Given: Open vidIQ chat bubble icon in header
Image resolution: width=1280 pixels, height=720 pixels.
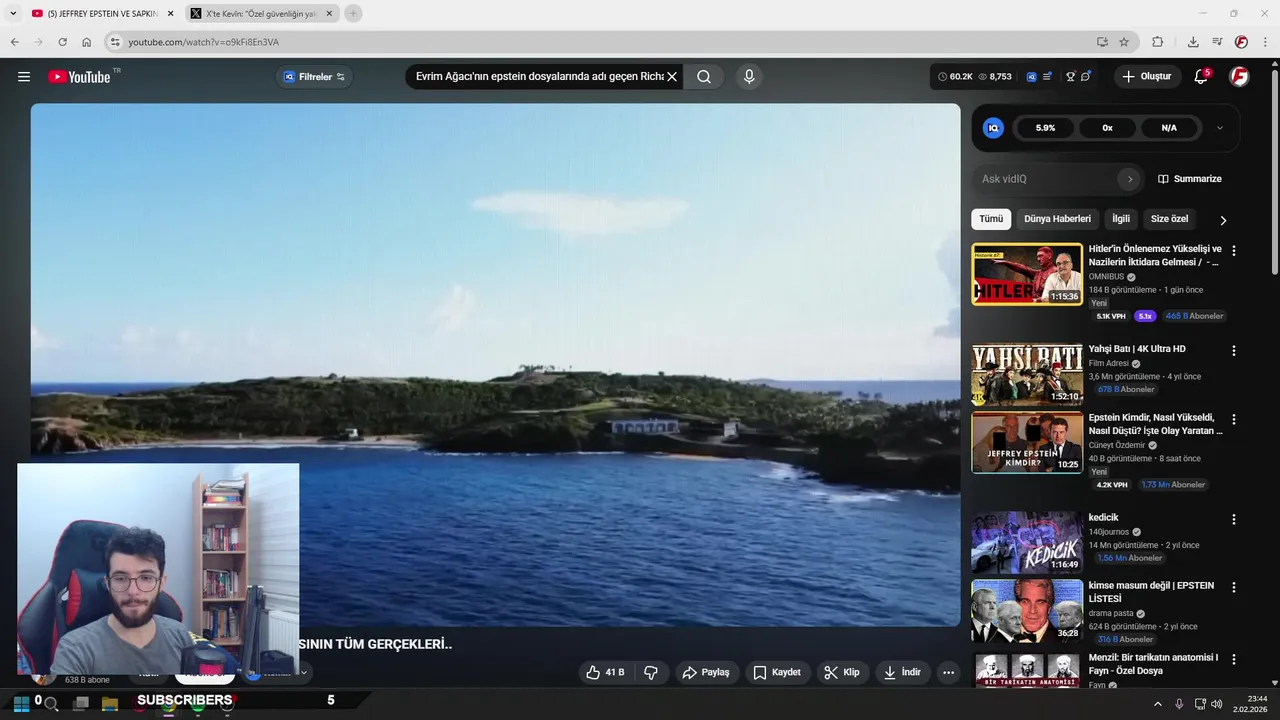Looking at the screenshot, I should (1086, 77).
